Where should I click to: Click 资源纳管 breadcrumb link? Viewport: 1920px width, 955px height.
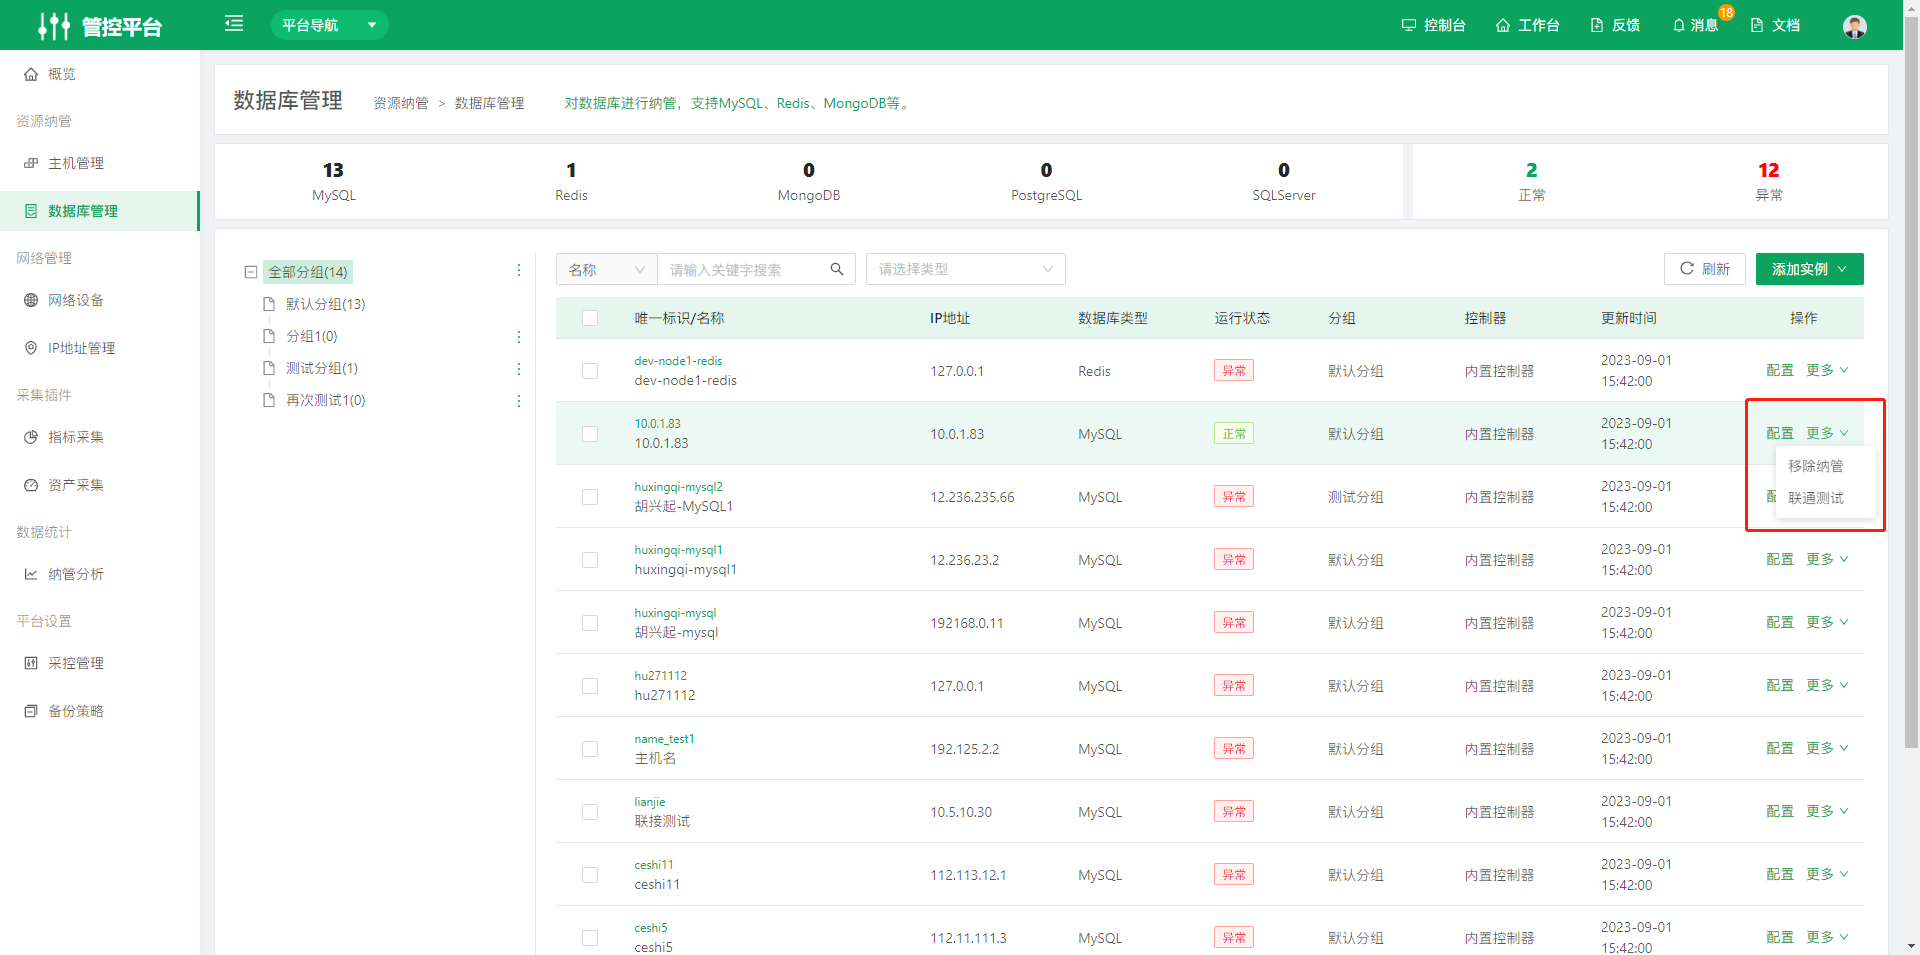[400, 103]
